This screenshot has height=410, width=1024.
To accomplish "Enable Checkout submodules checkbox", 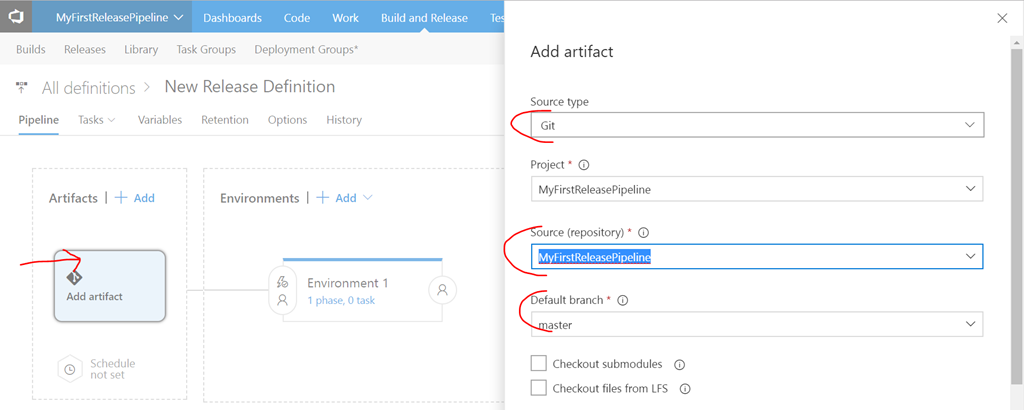I will 539,364.
